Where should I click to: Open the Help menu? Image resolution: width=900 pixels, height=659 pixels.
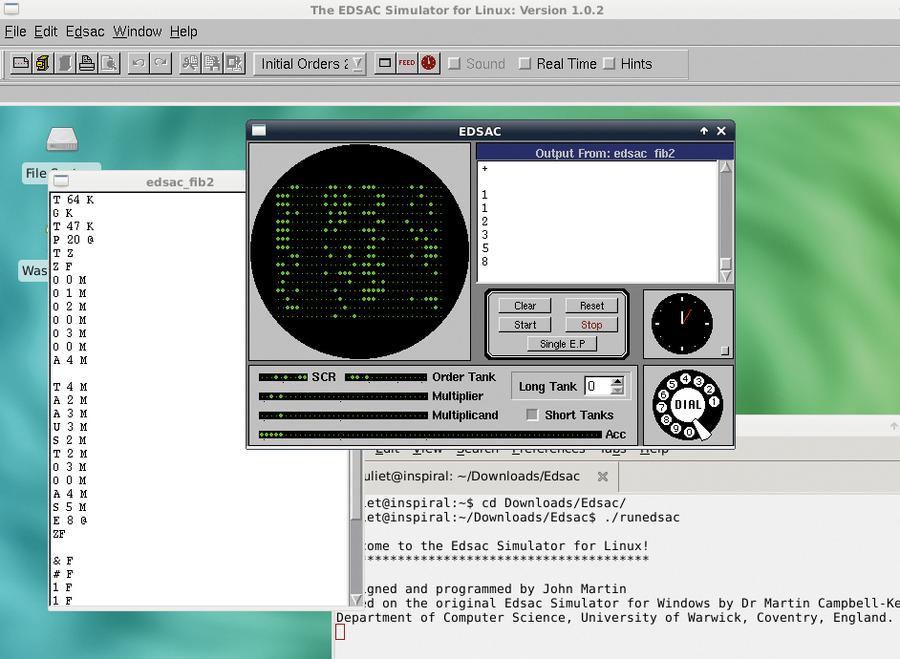pyautogui.click(x=184, y=32)
